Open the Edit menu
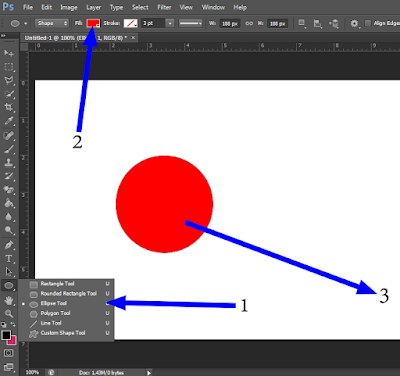The height and width of the screenshot is (376, 400). tap(47, 7)
